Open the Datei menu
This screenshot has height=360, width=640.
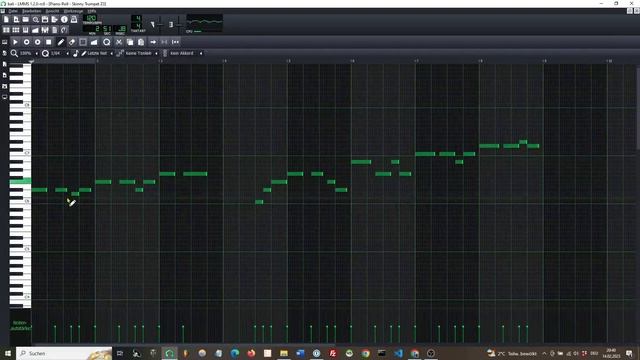click(13, 11)
